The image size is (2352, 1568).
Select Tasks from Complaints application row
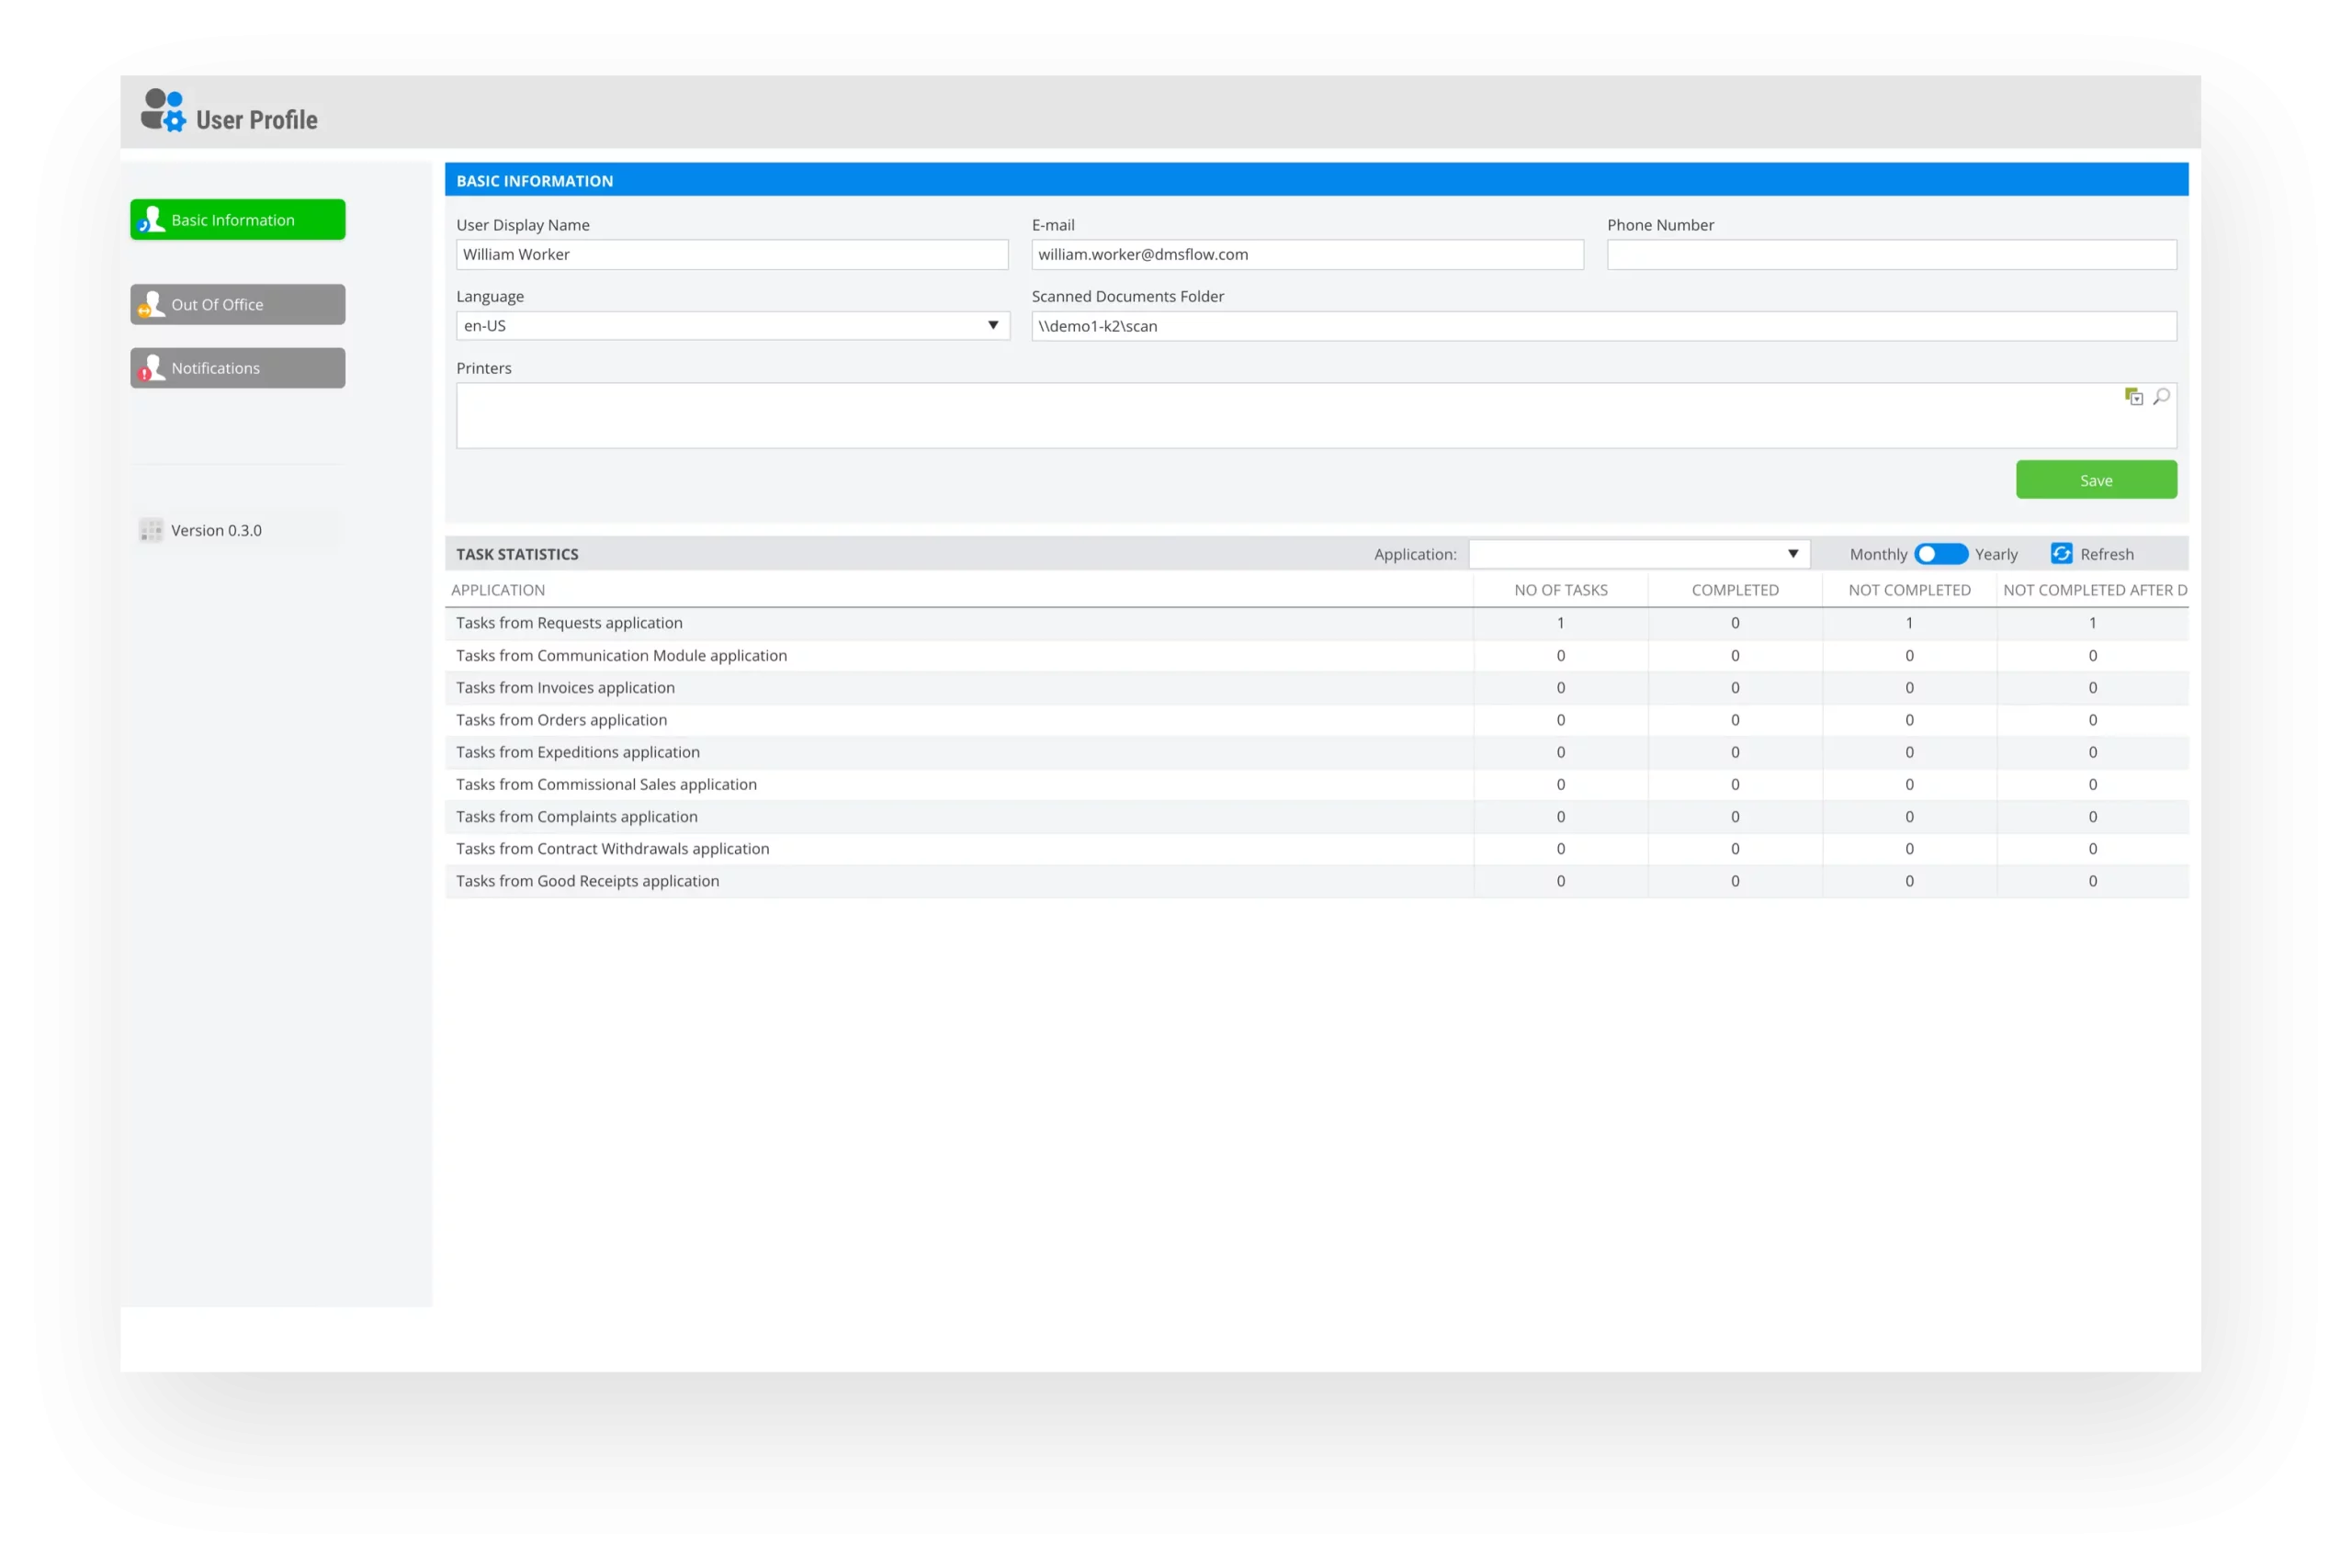pyautogui.click(x=1316, y=817)
